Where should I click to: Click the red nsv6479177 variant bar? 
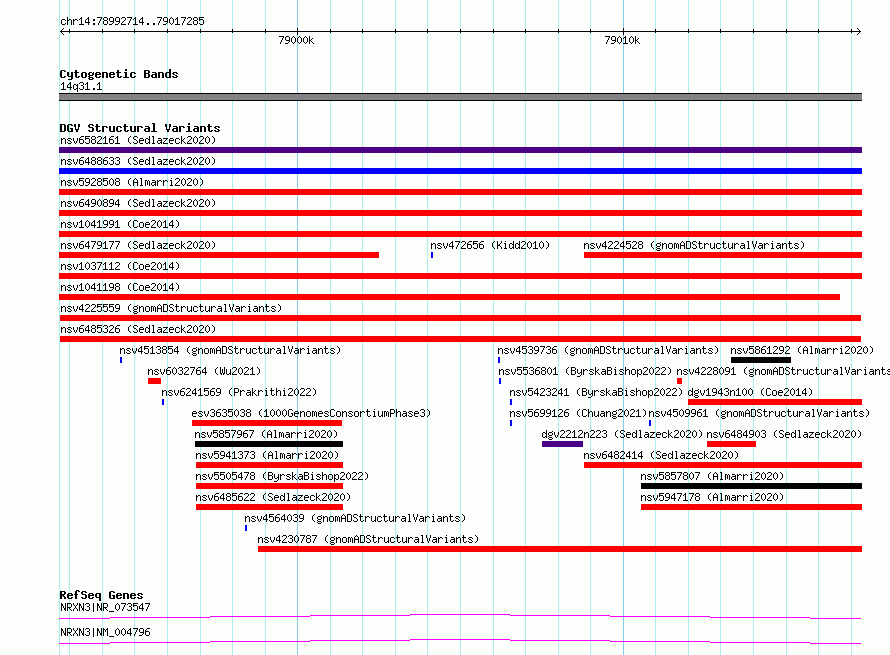[219, 255]
